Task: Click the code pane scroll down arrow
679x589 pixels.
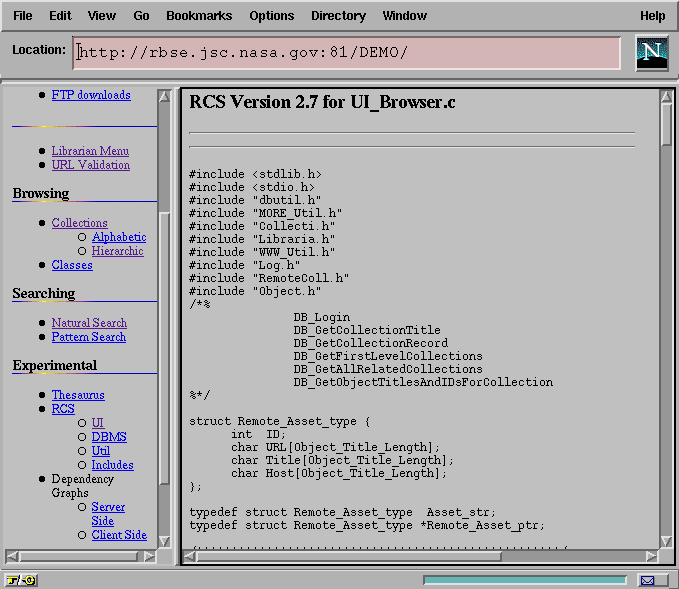Action: [x=667, y=539]
